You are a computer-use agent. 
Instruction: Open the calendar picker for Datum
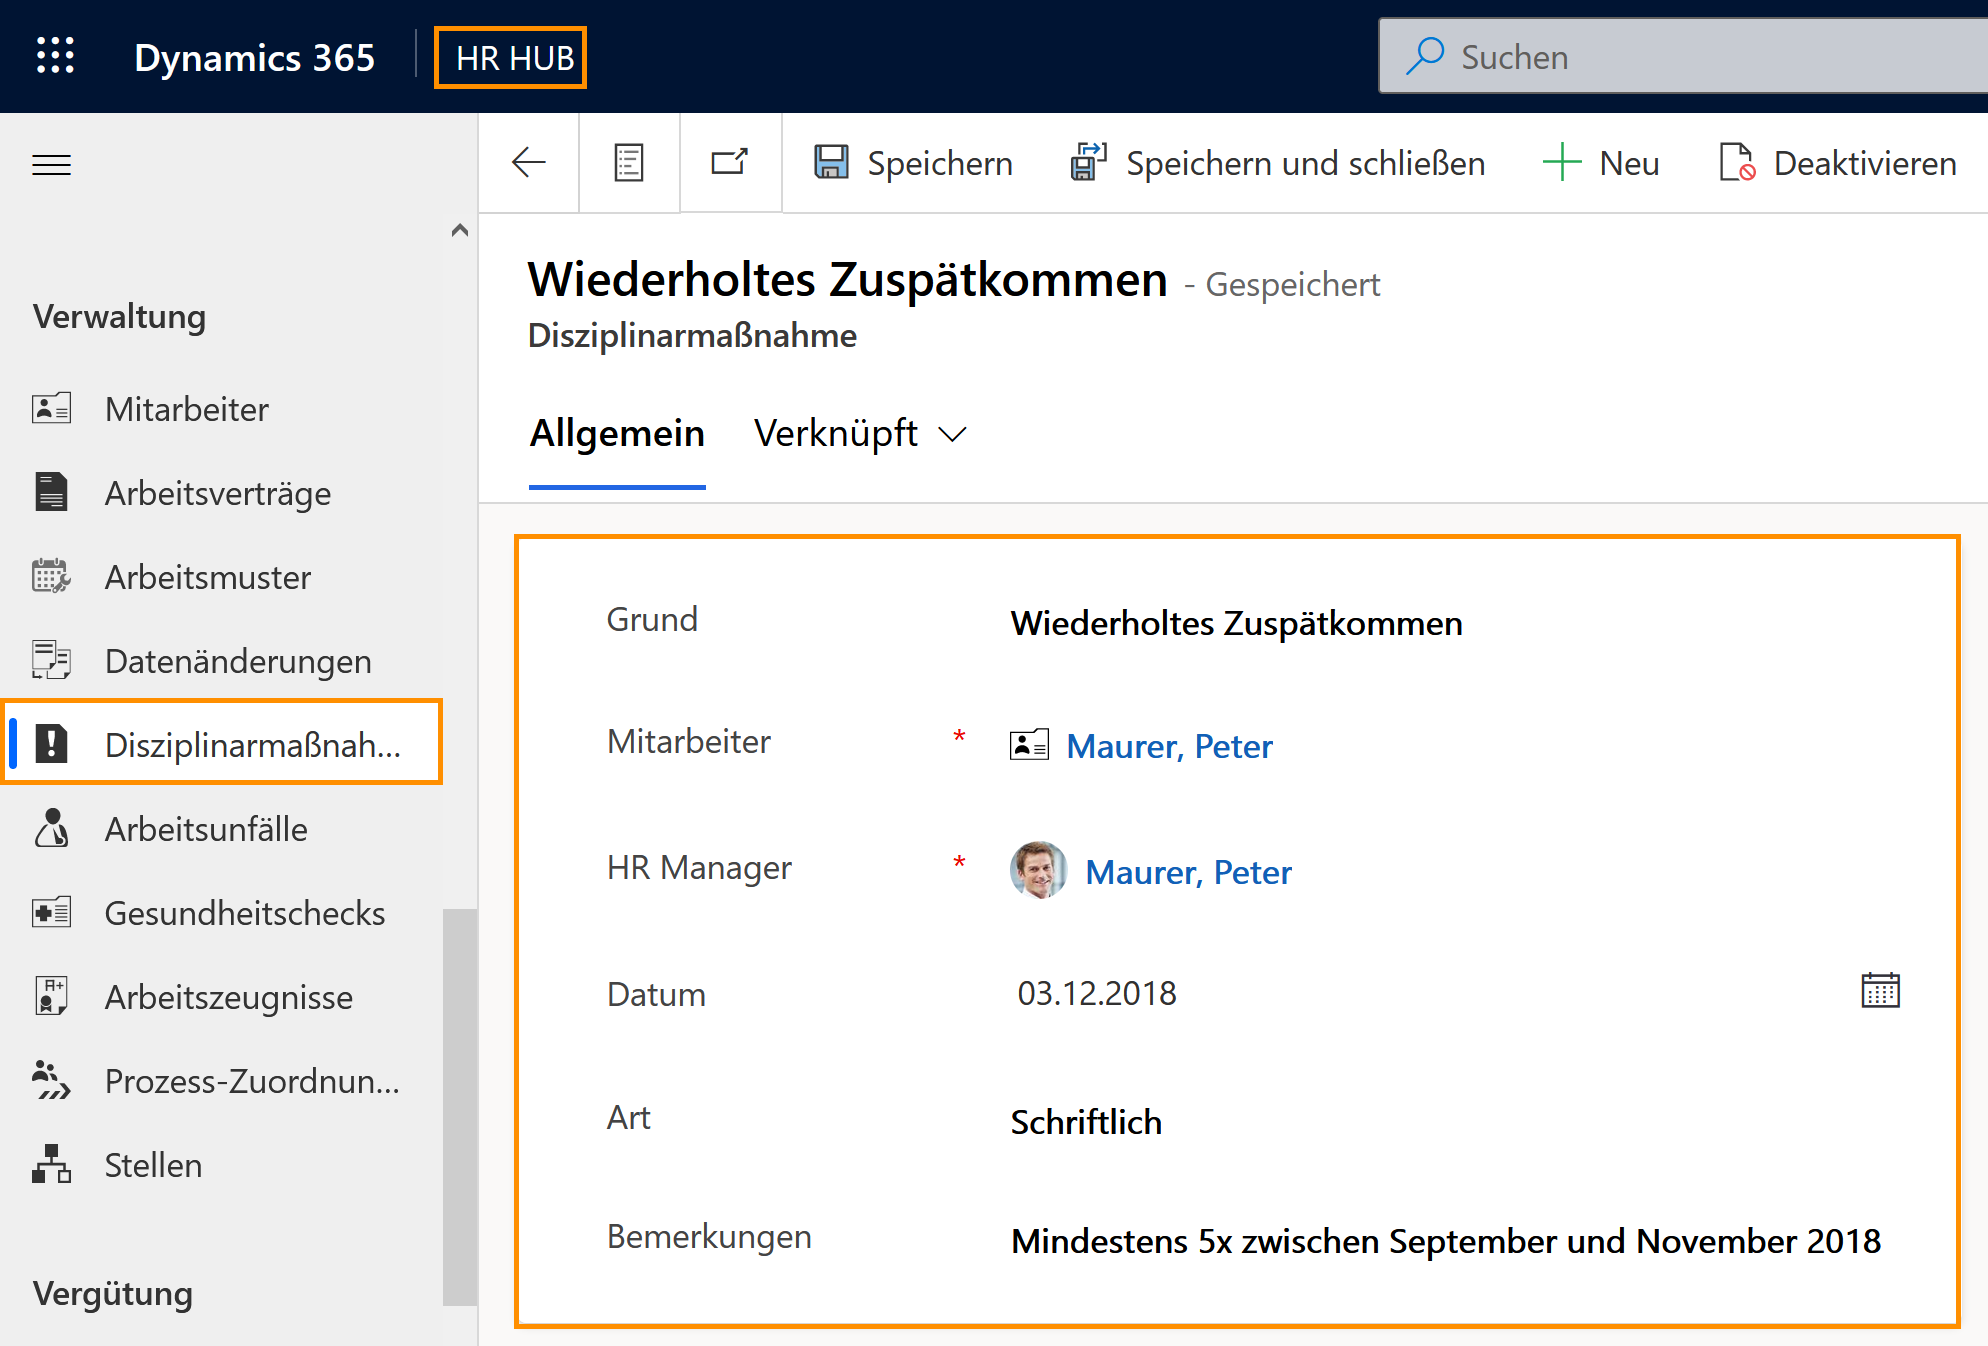click(1881, 991)
